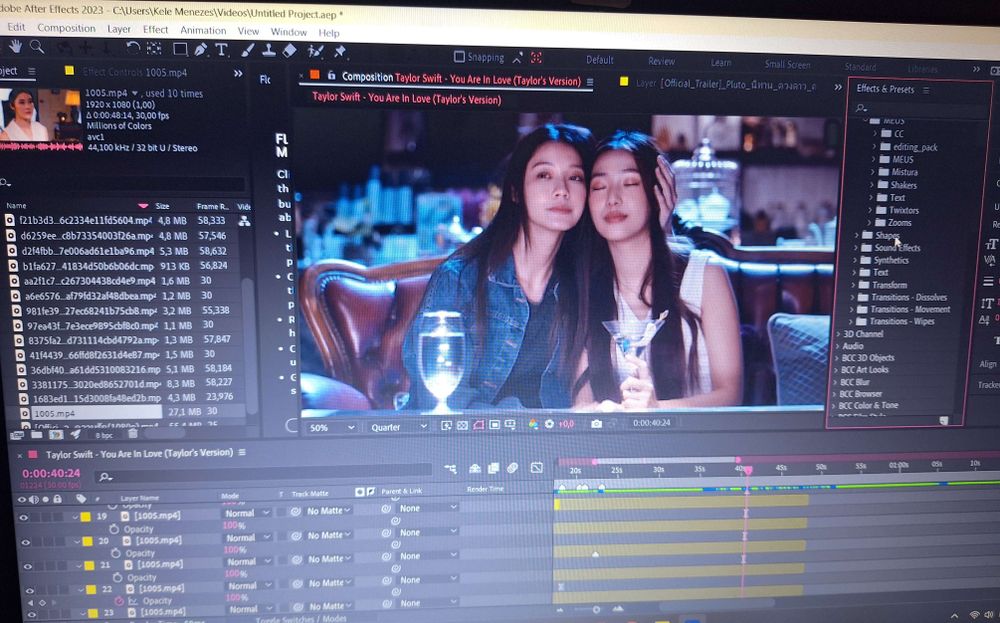Hide layer 22 with its eye icon
This screenshot has width=1000, height=623.
29,590
